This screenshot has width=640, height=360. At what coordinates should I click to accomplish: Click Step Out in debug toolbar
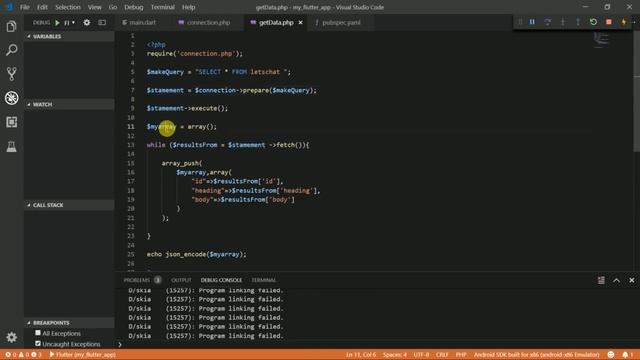(x=578, y=22)
